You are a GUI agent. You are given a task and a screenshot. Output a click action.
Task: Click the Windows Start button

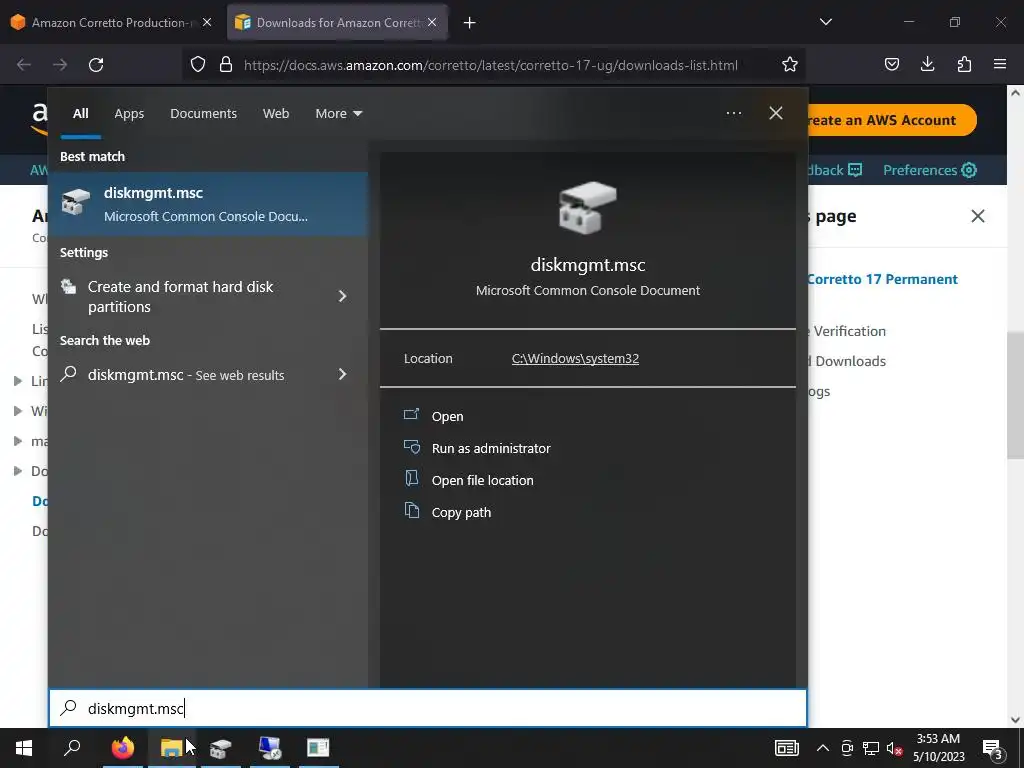pos(24,748)
